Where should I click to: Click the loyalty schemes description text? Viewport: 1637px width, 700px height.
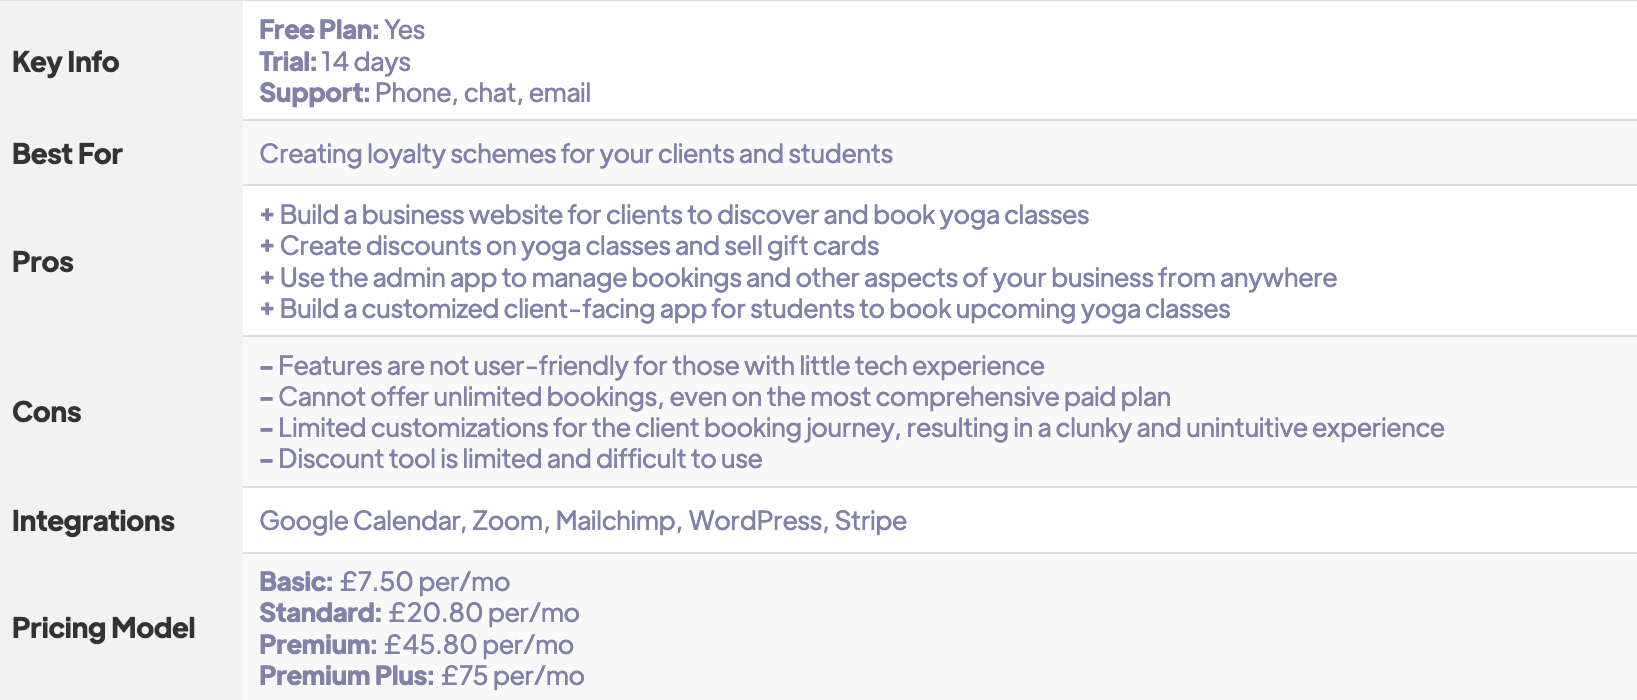tap(576, 154)
